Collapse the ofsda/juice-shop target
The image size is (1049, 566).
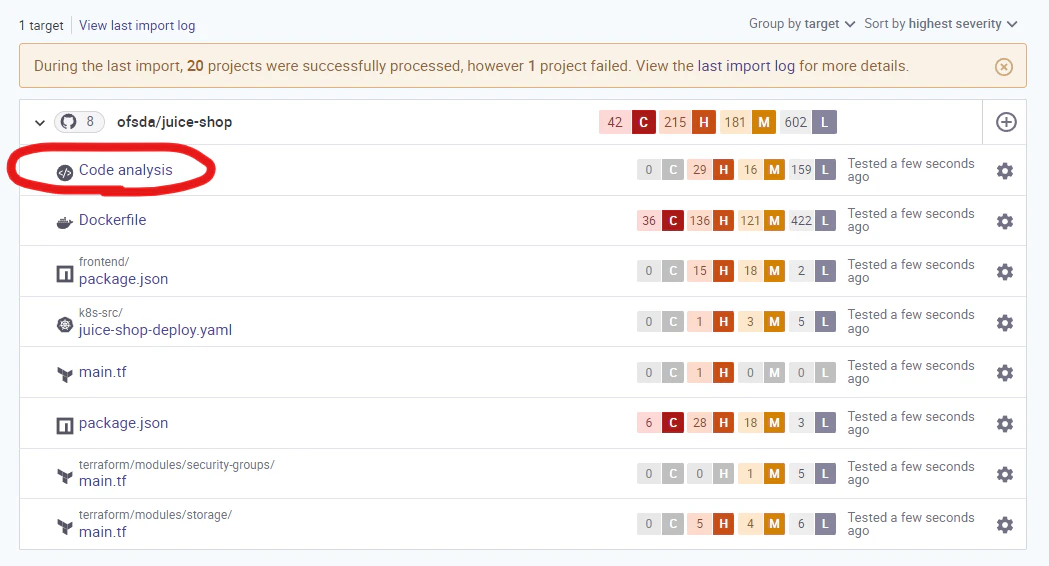pyautogui.click(x=39, y=122)
